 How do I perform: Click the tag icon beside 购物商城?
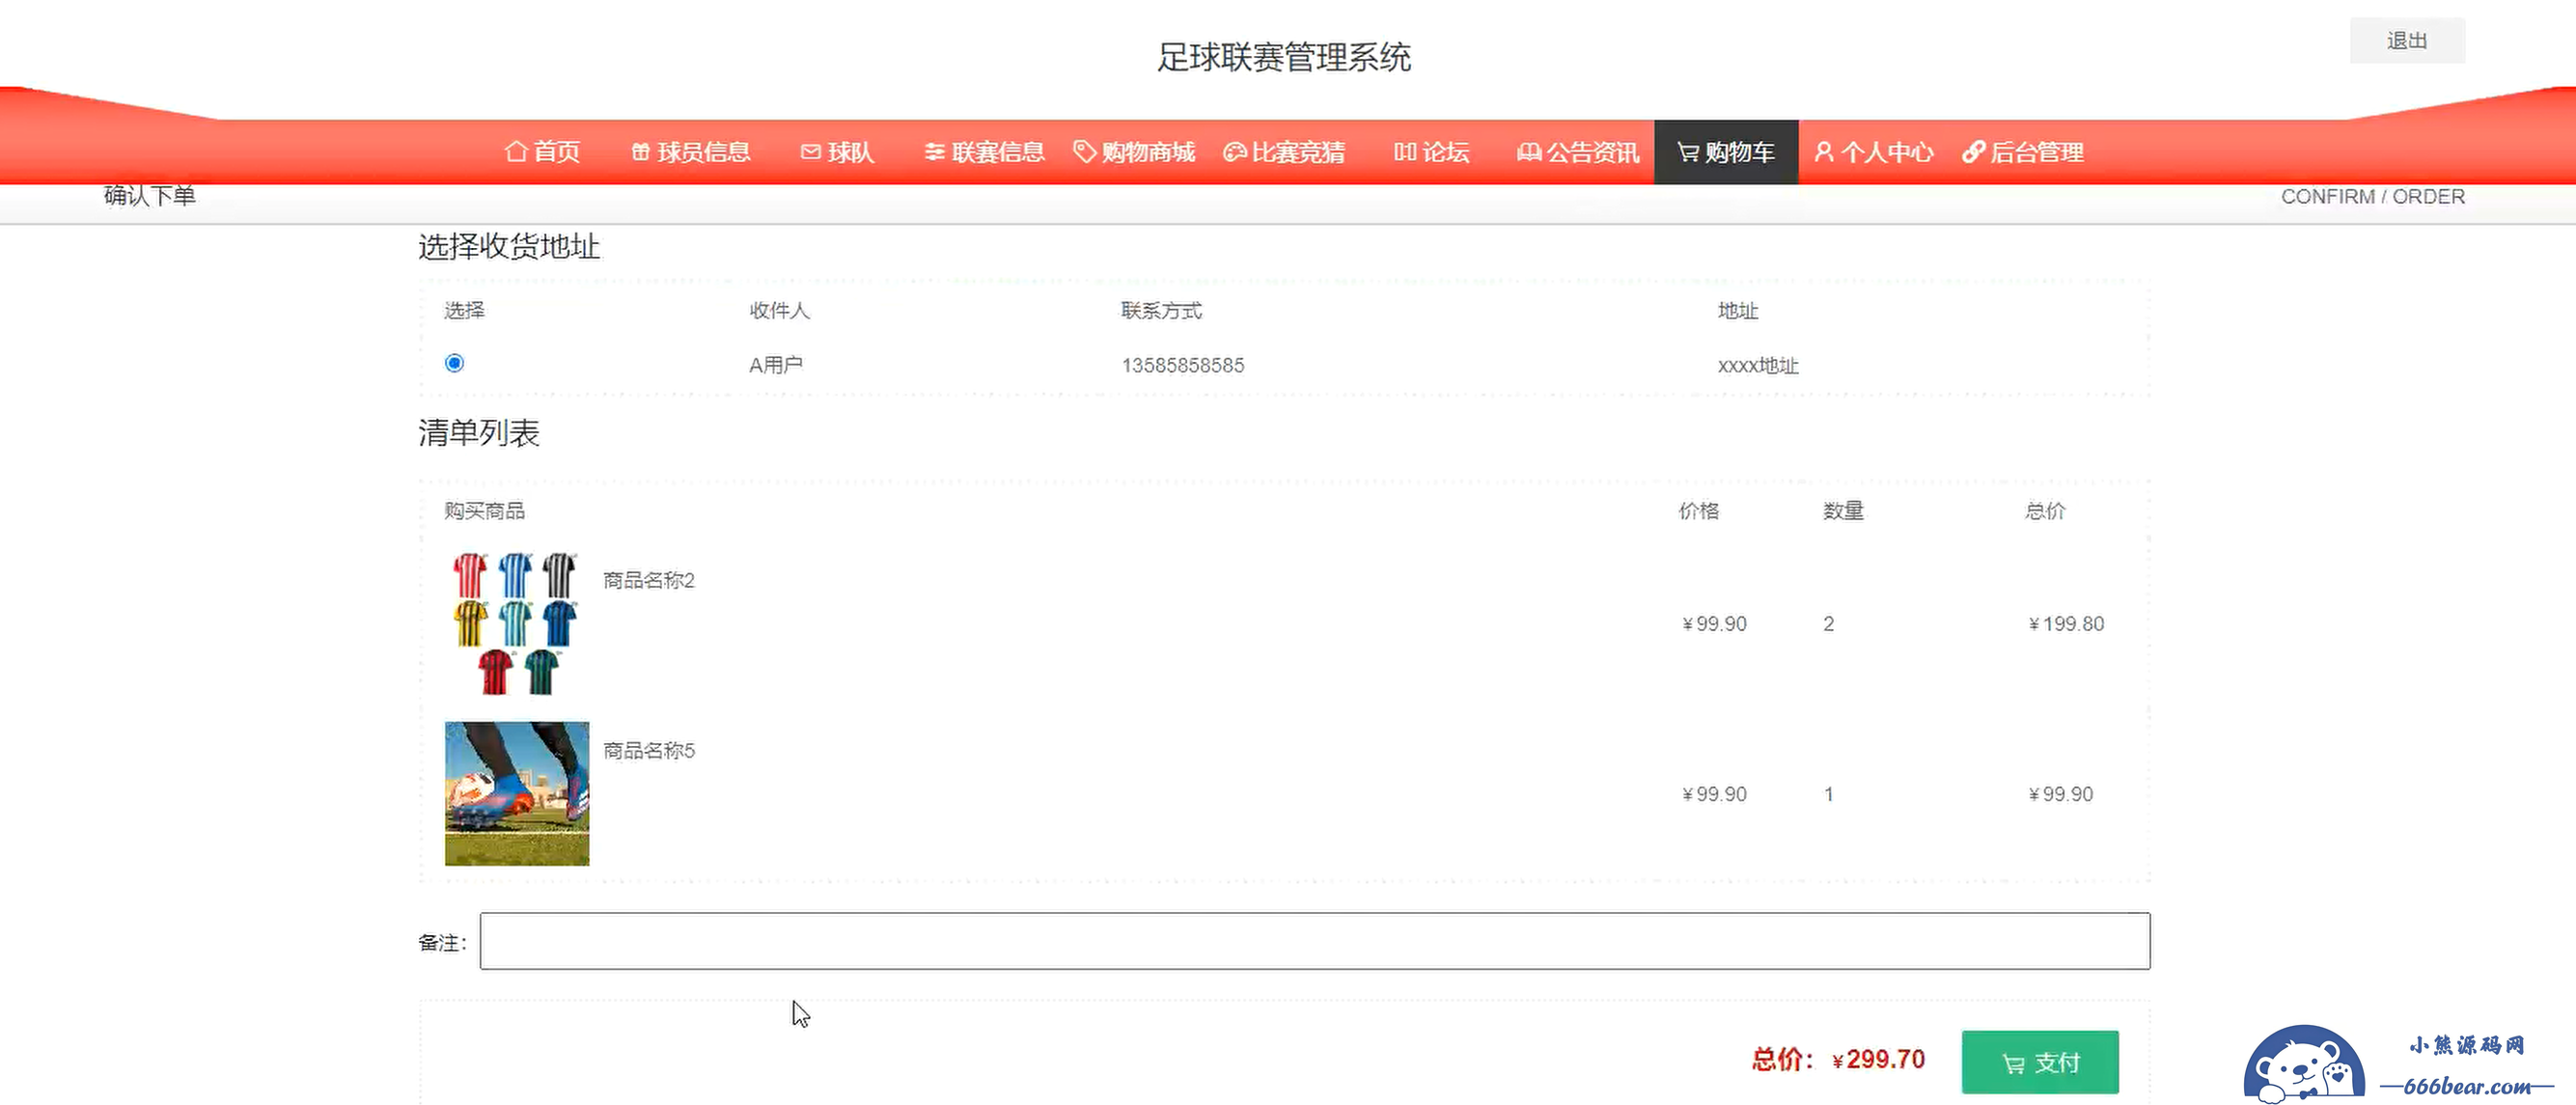[1084, 151]
